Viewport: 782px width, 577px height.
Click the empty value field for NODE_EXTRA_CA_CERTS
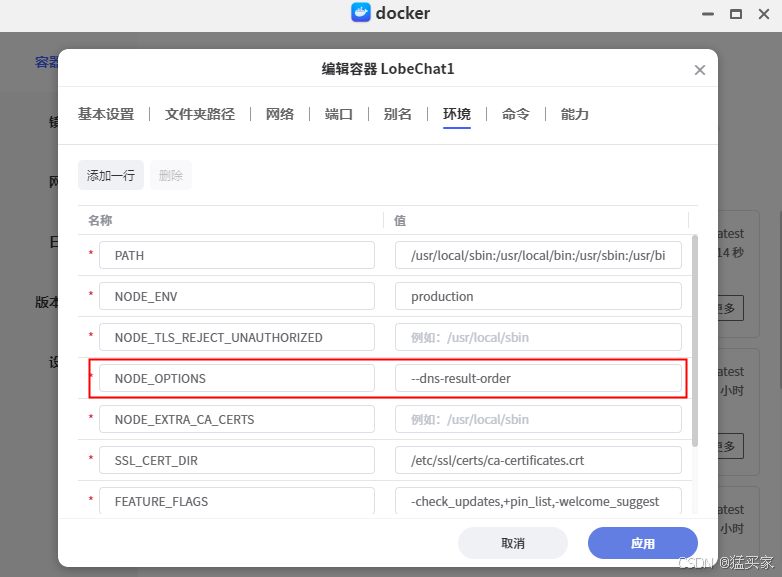click(x=538, y=419)
